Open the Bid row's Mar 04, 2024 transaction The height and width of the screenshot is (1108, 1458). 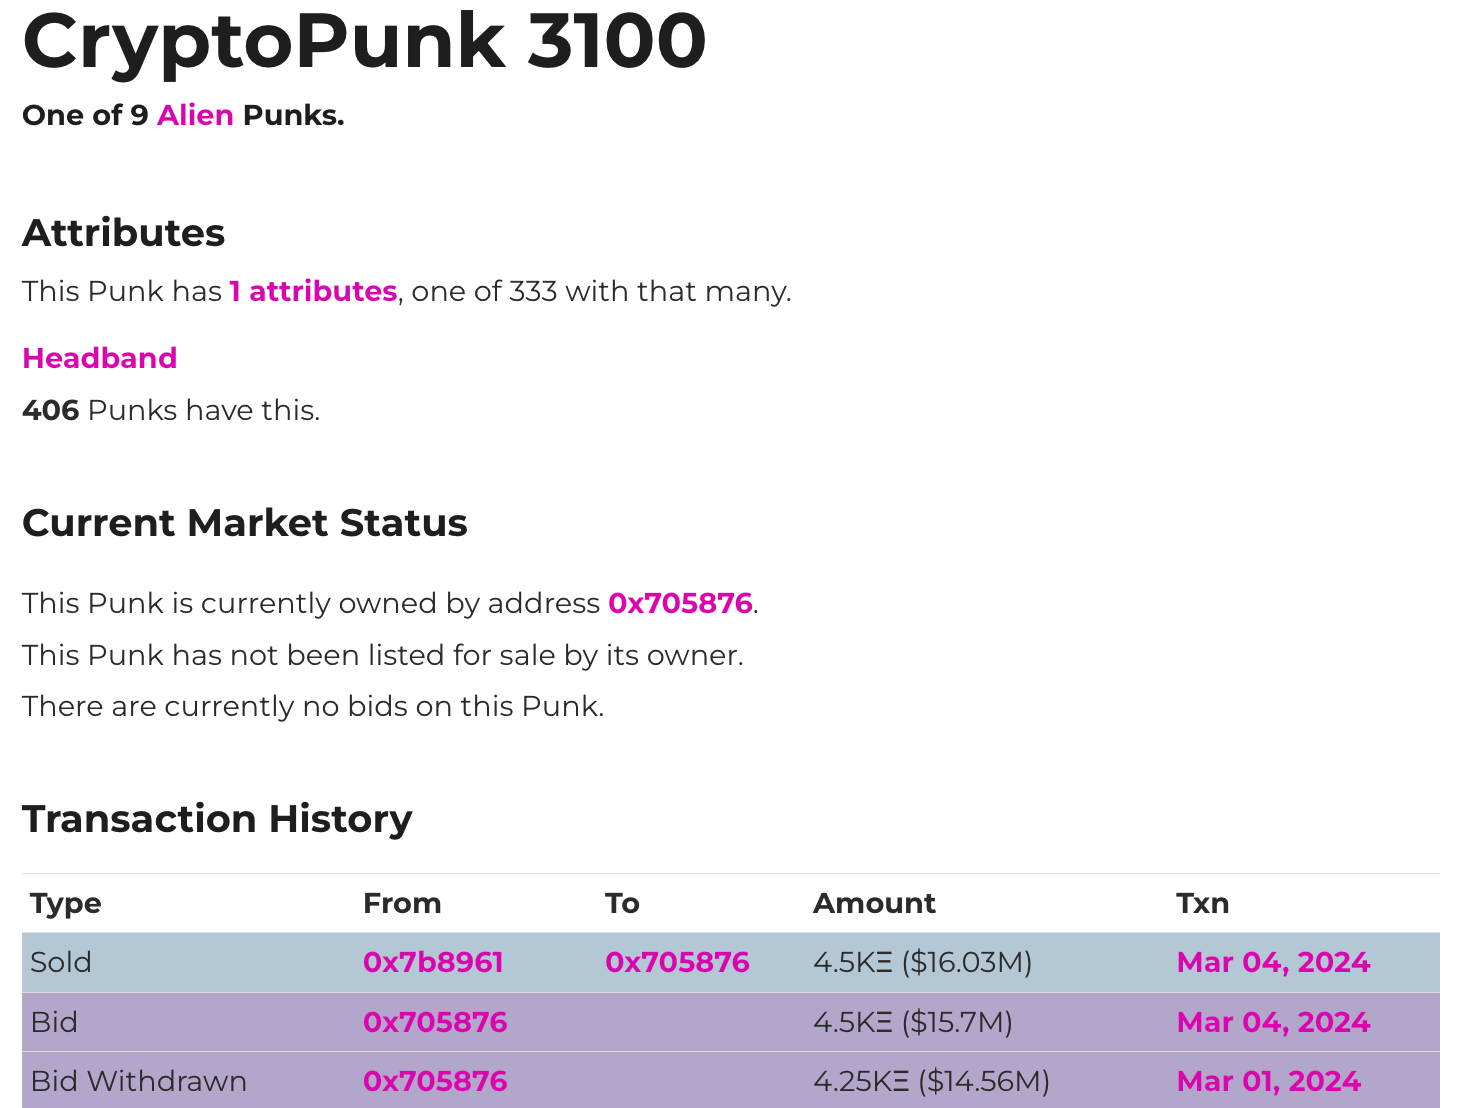[x=1273, y=1022]
